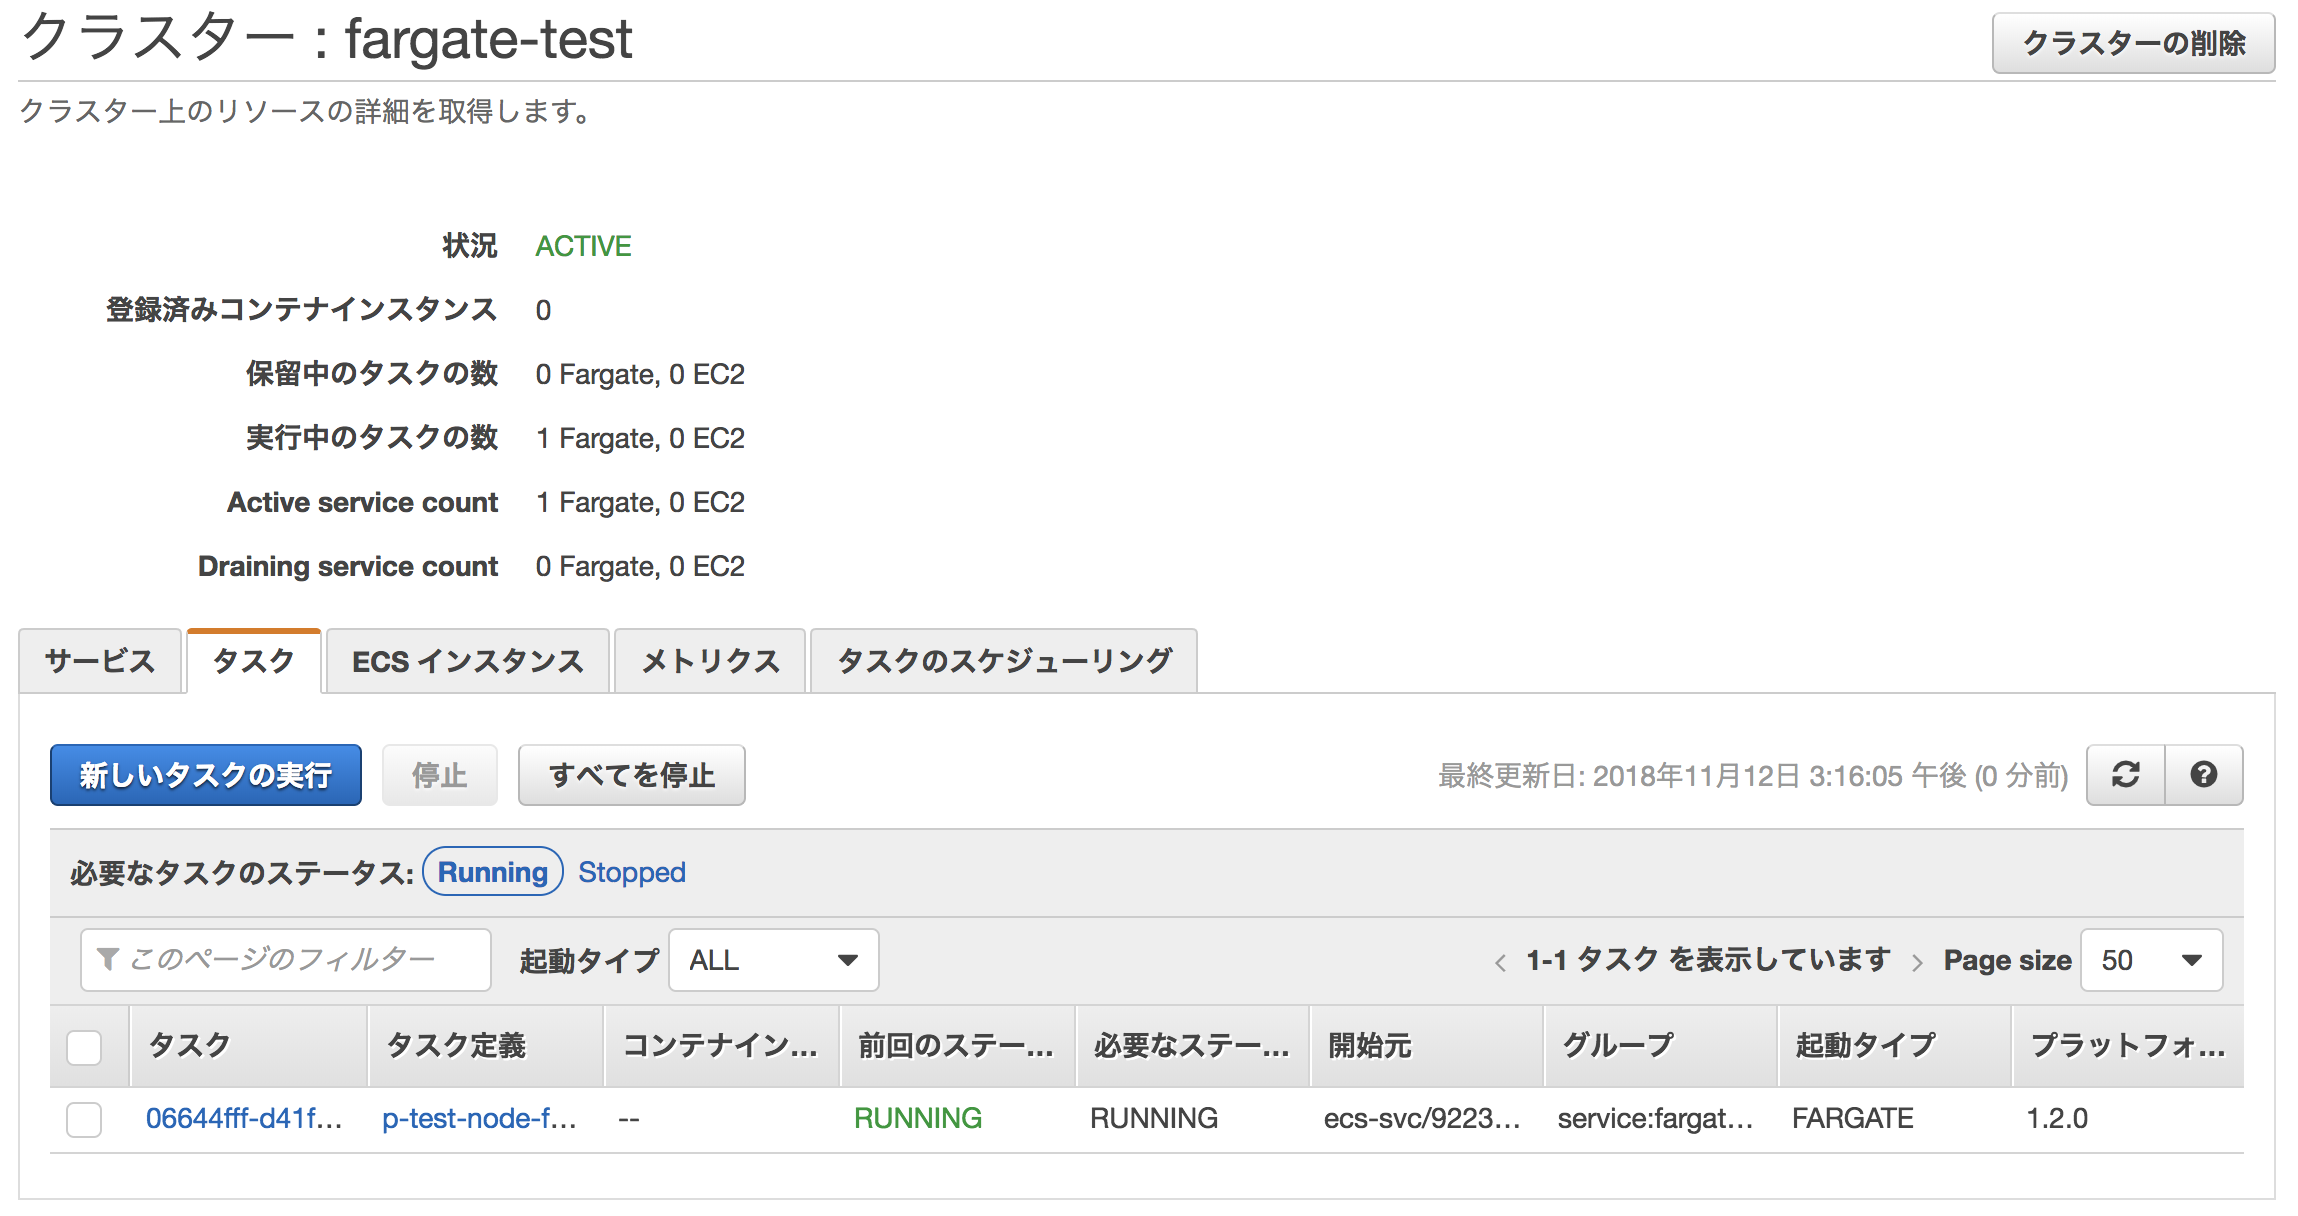Select the Running status filter
Viewport: 2298px width, 1216px height.
(492, 872)
